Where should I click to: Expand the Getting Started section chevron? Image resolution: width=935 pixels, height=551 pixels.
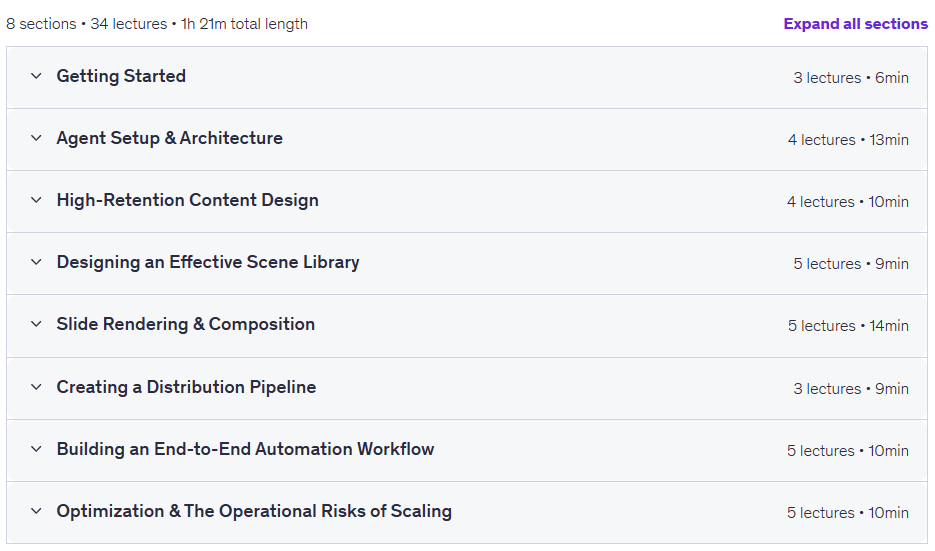pos(36,76)
